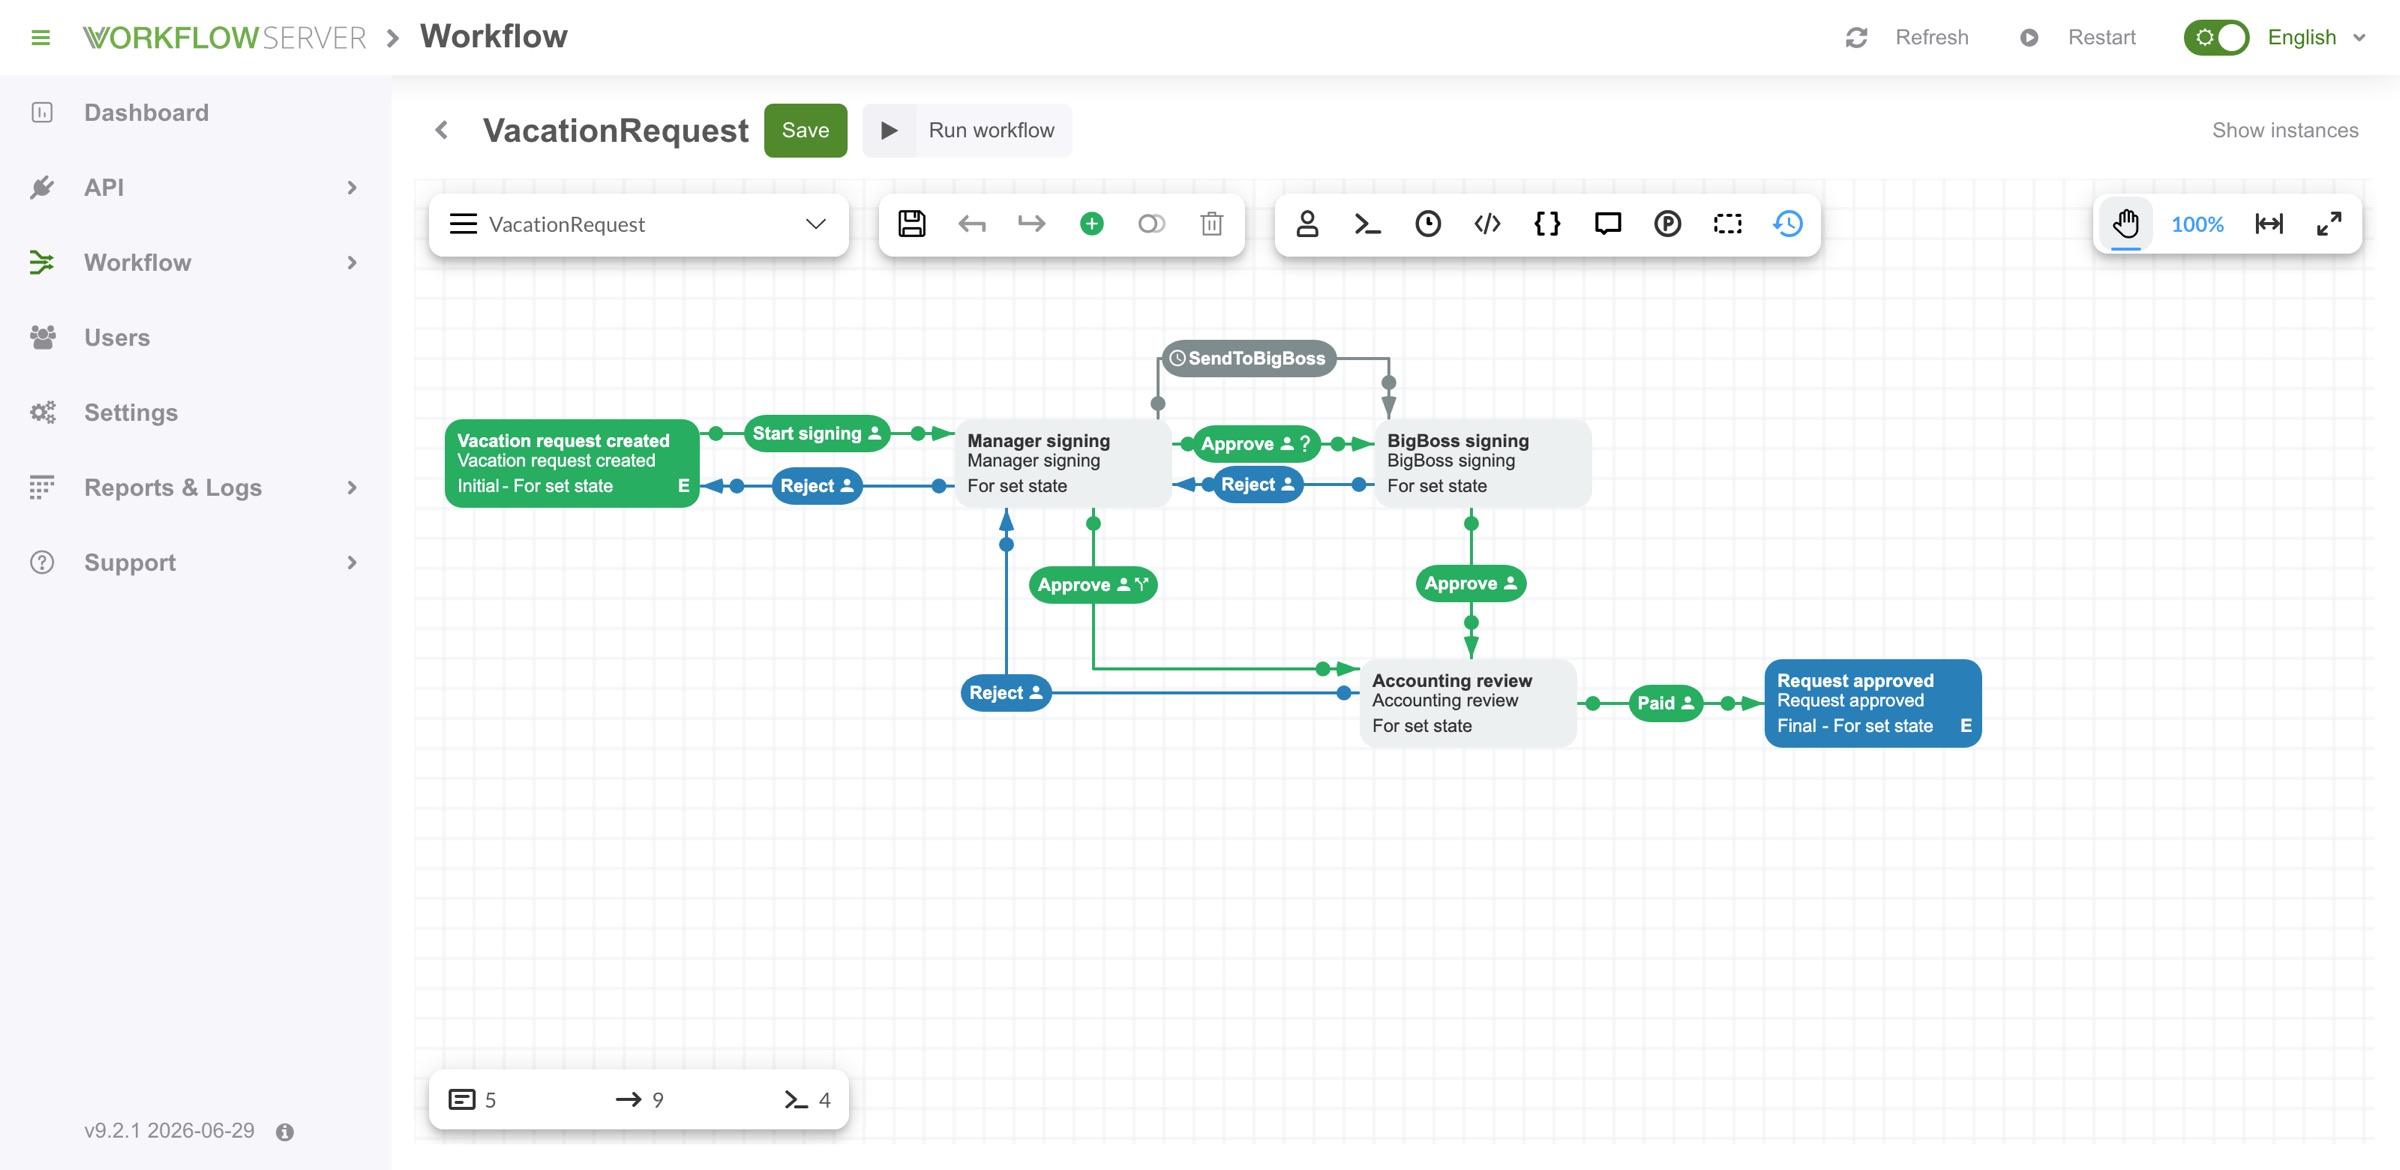Viewport: 2400px width, 1170px height.
Task: Open the Localization speech bubble icon
Action: 1607,224
